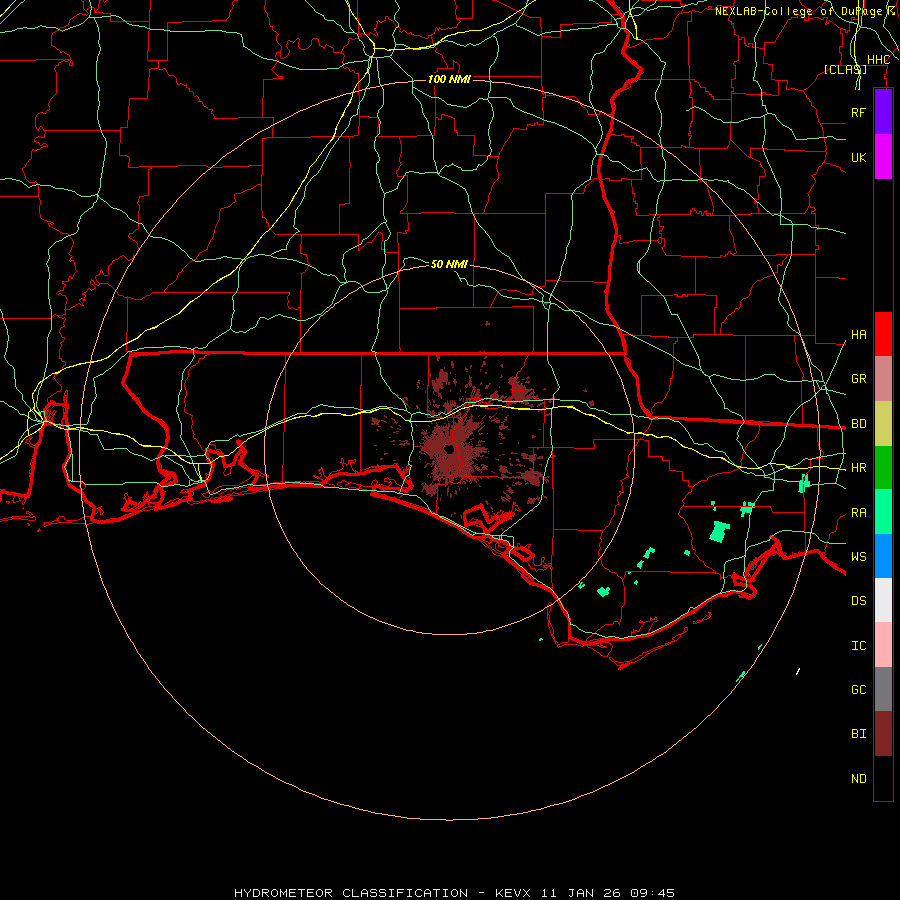Click the black ND legend swatch
The image size is (900, 900).
[x=883, y=778]
